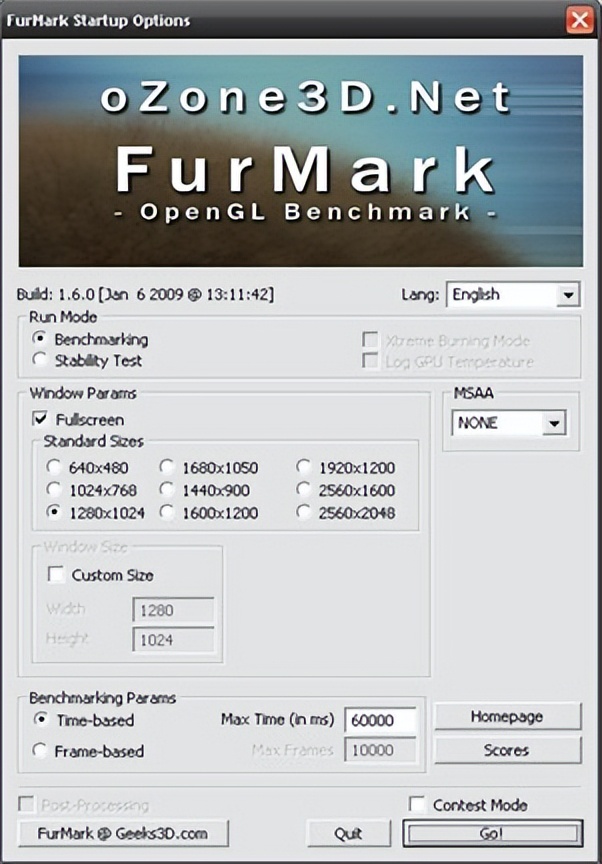Click the Max Time field showing 60000
The image size is (602, 864).
pyautogui.click(x=381, y=720)
